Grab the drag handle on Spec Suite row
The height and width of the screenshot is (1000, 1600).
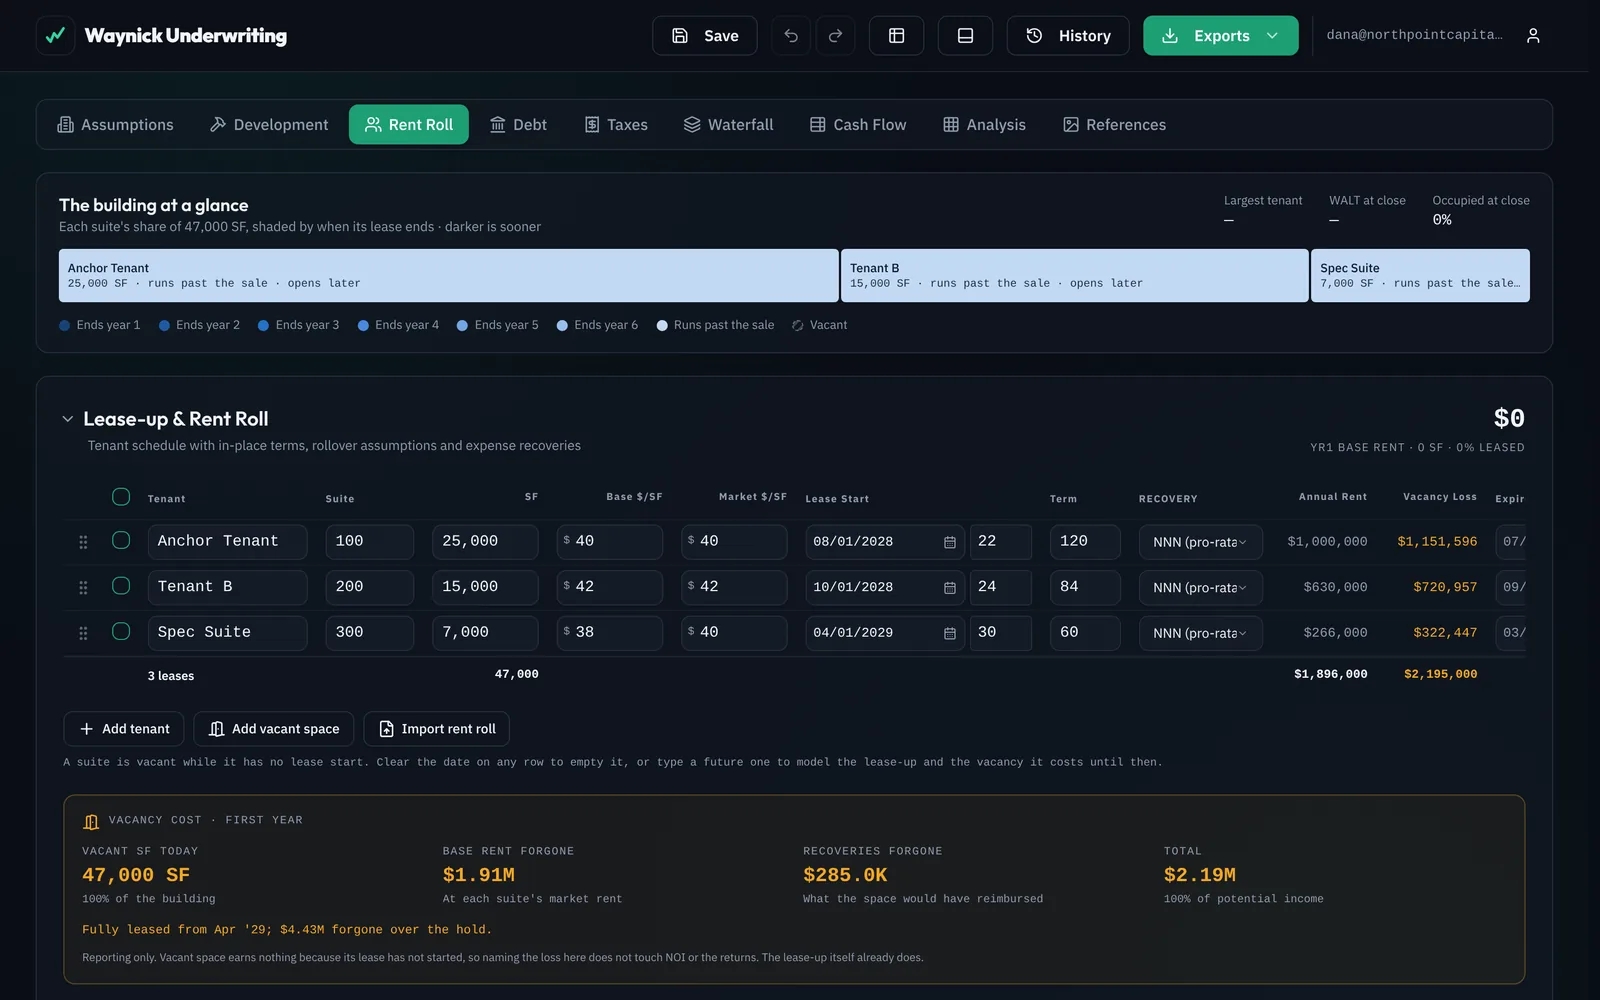click(83, 633)
